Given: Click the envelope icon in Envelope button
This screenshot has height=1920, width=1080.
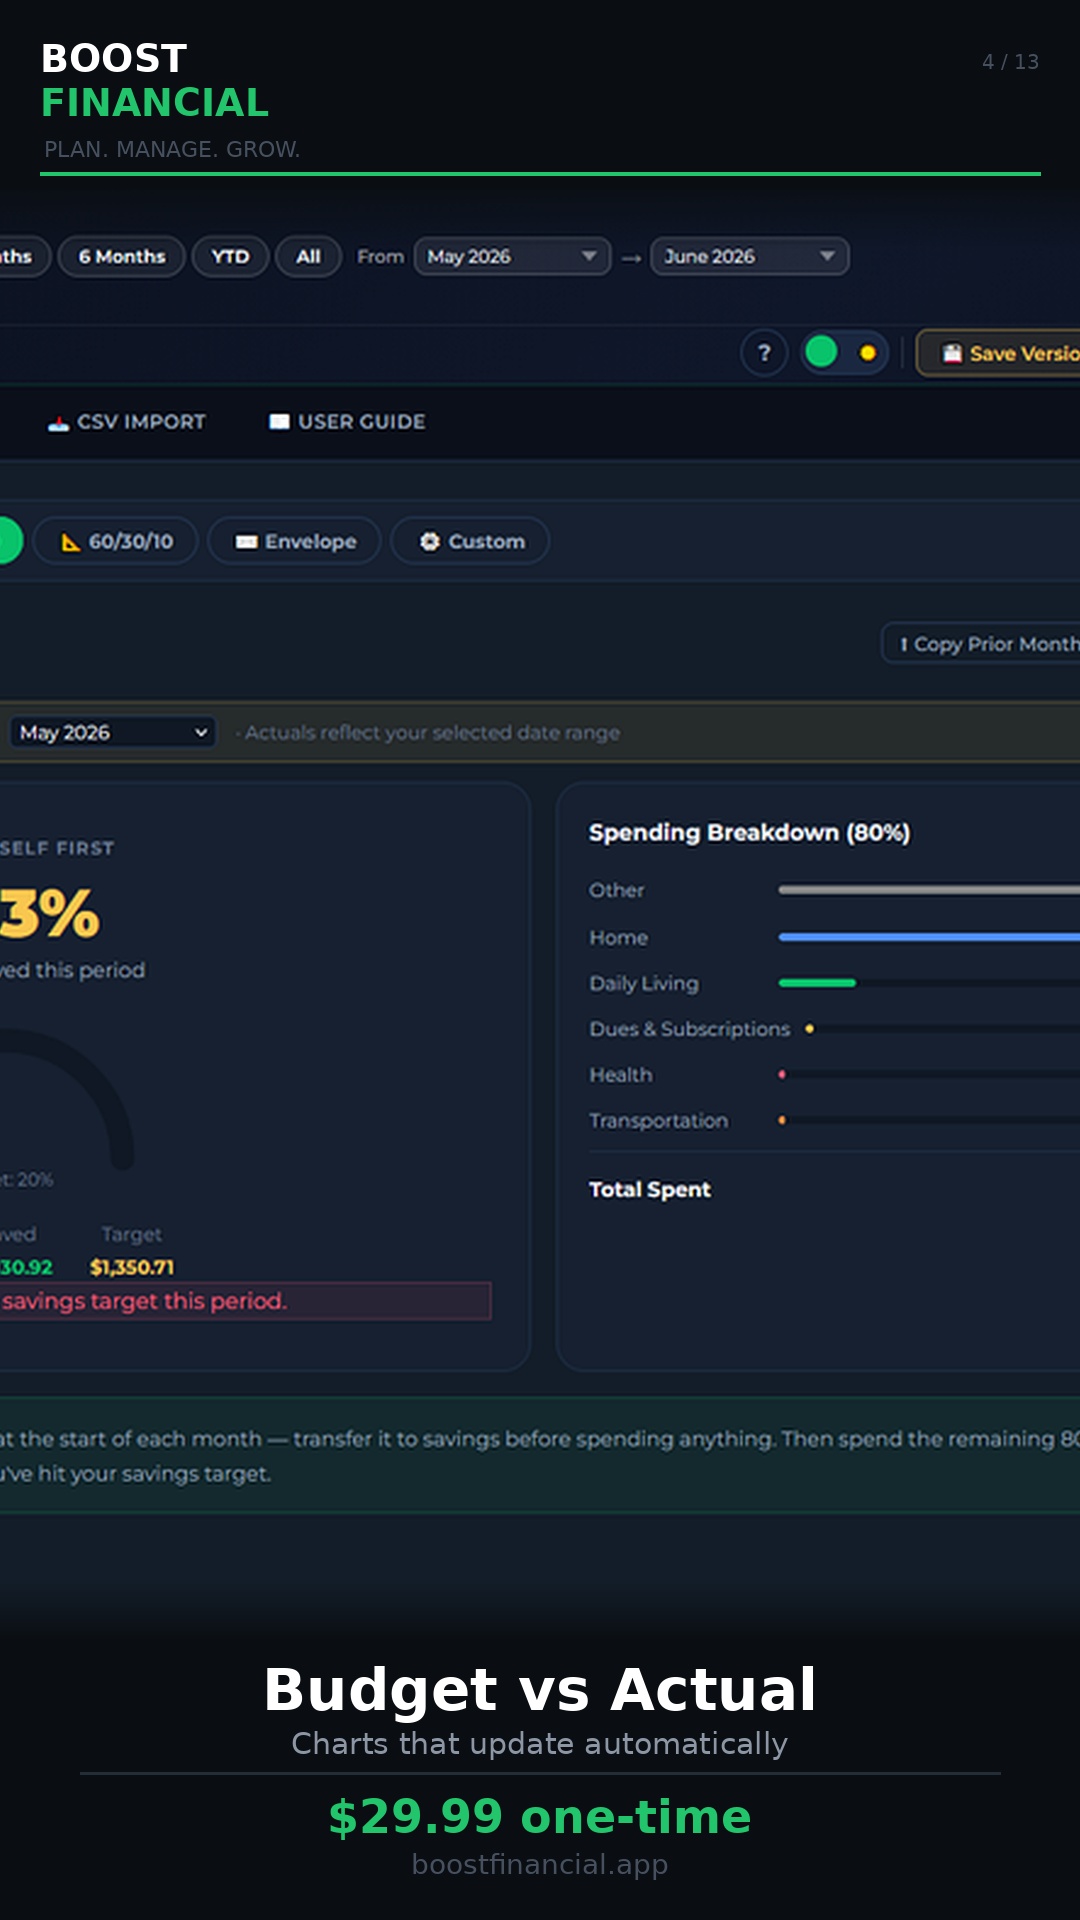Looking at the screenshot, I should [x=246, y=542].
